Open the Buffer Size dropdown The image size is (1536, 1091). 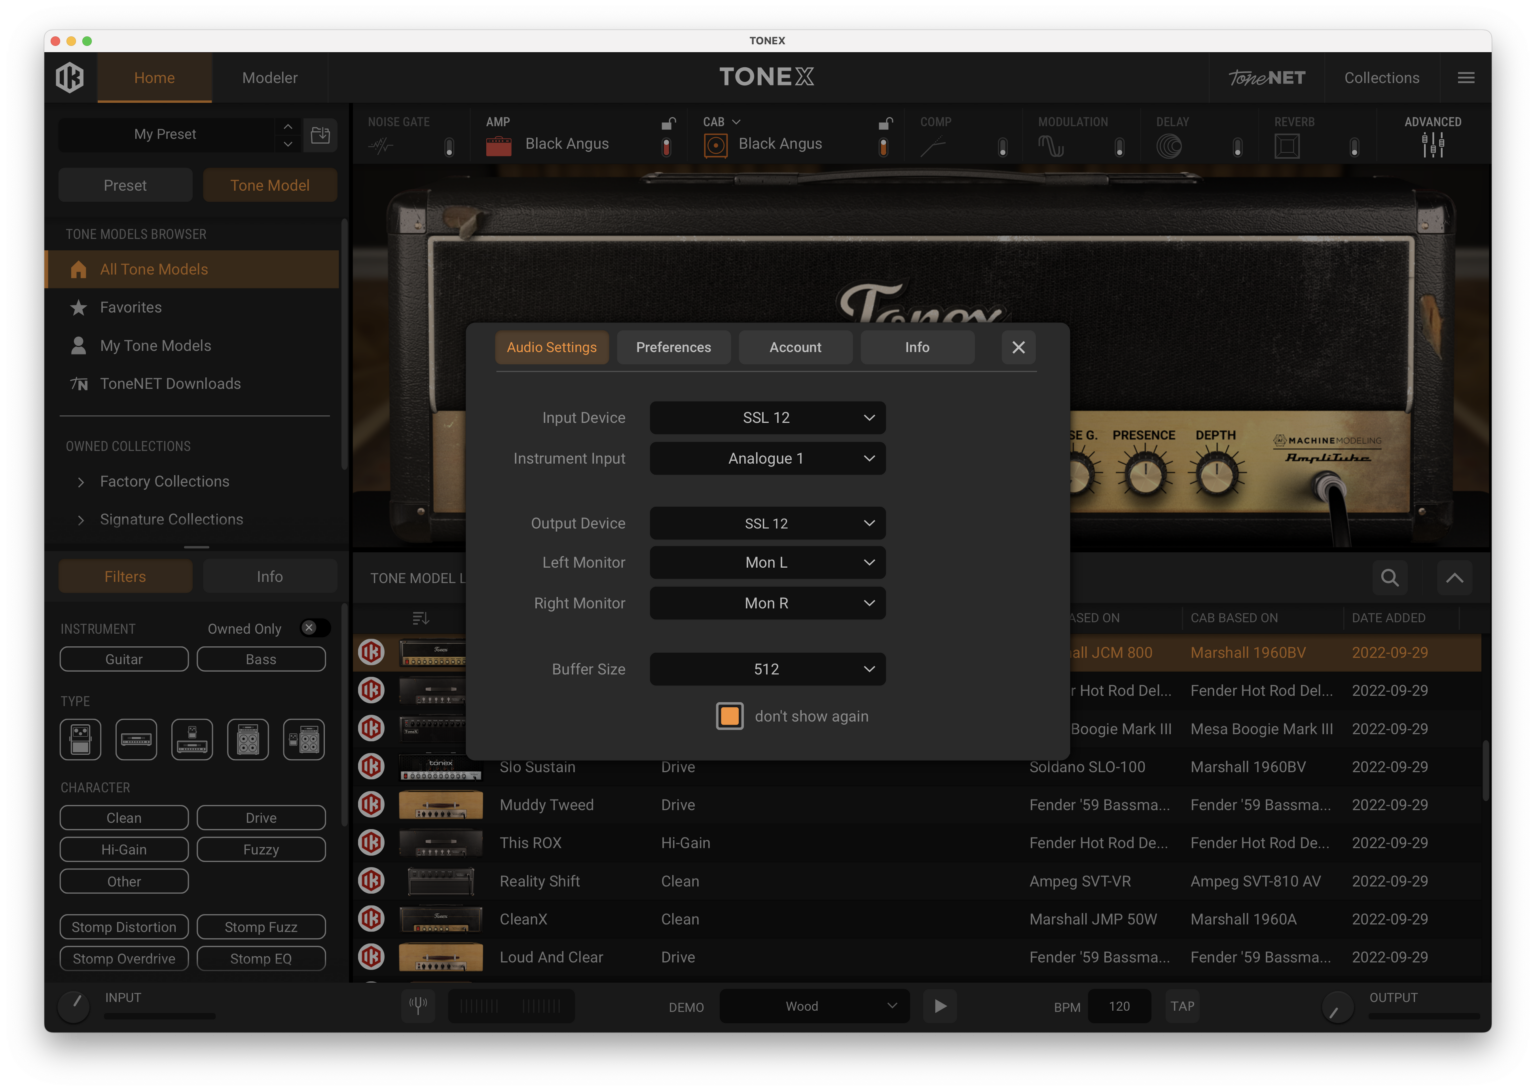point(767,669)
